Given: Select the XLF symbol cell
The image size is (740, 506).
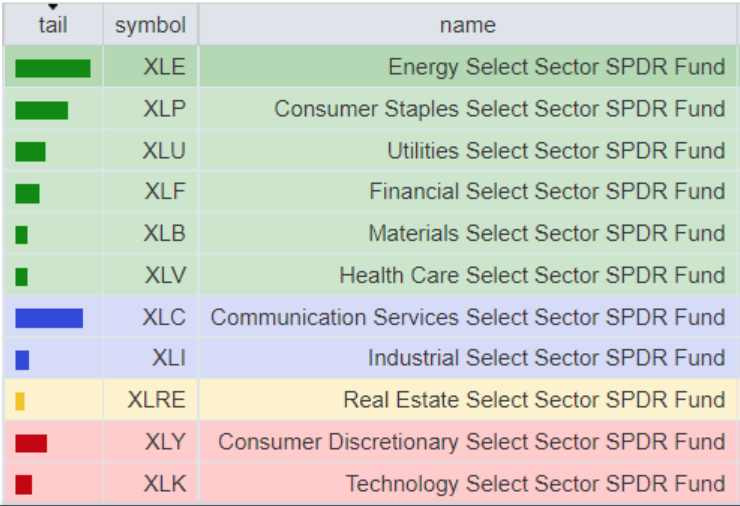Looking at the screenshot, I should 164,192.
